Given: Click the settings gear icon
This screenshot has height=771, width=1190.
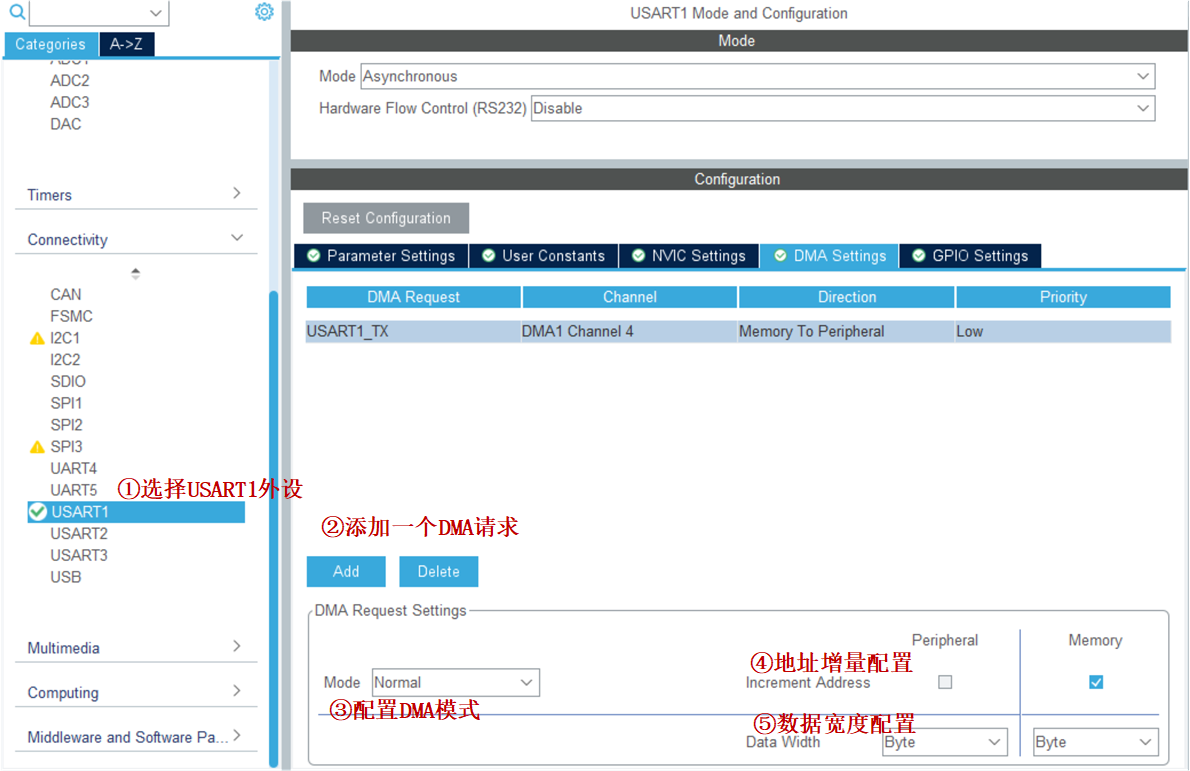Looking at the screenshot, I should click(x=264, y=12).
